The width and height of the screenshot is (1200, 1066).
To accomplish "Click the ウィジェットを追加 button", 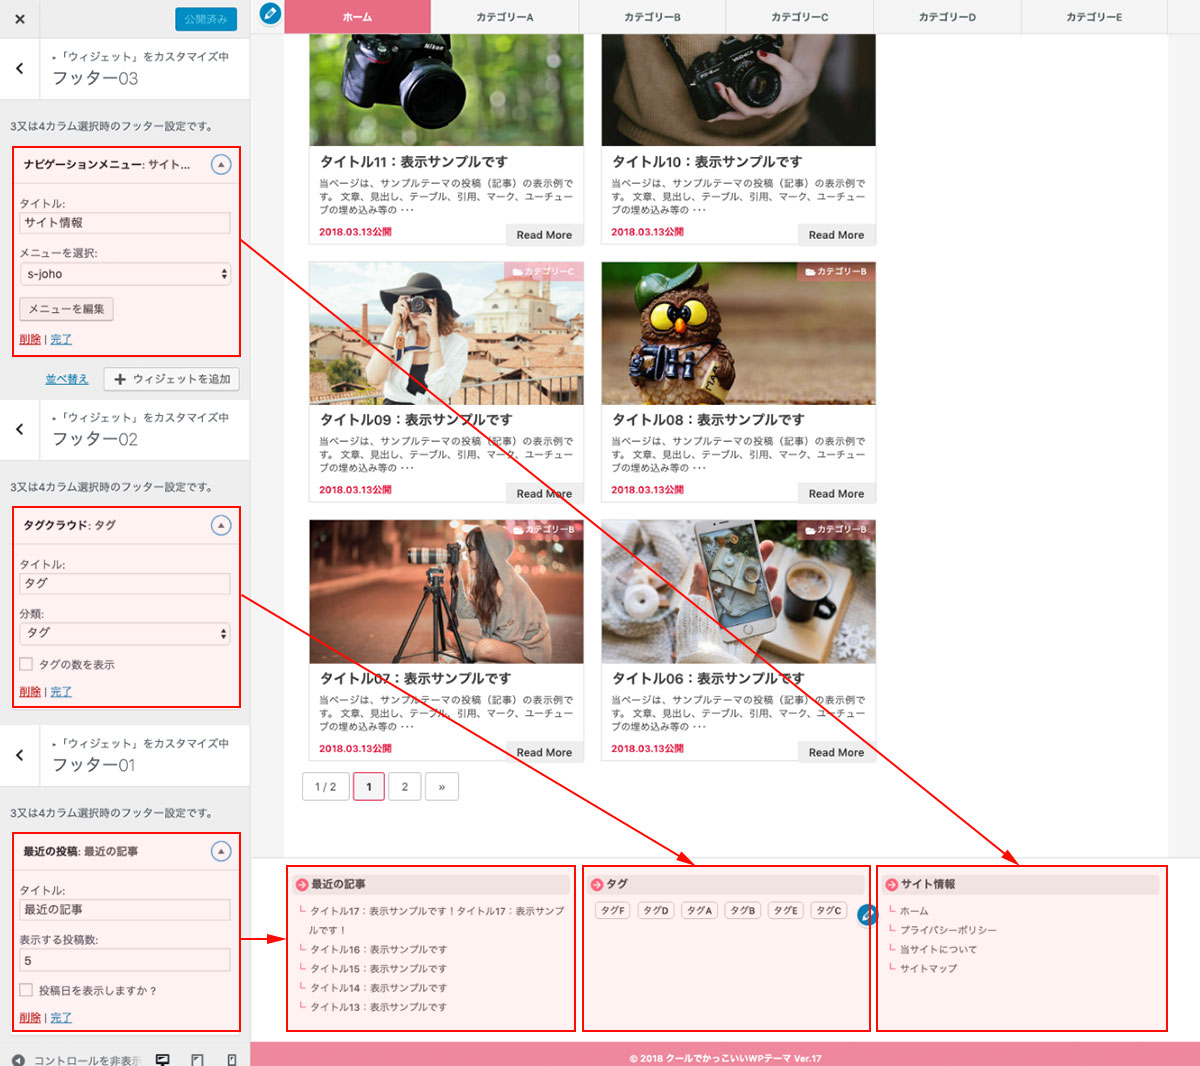I will (x=172, y=379).
